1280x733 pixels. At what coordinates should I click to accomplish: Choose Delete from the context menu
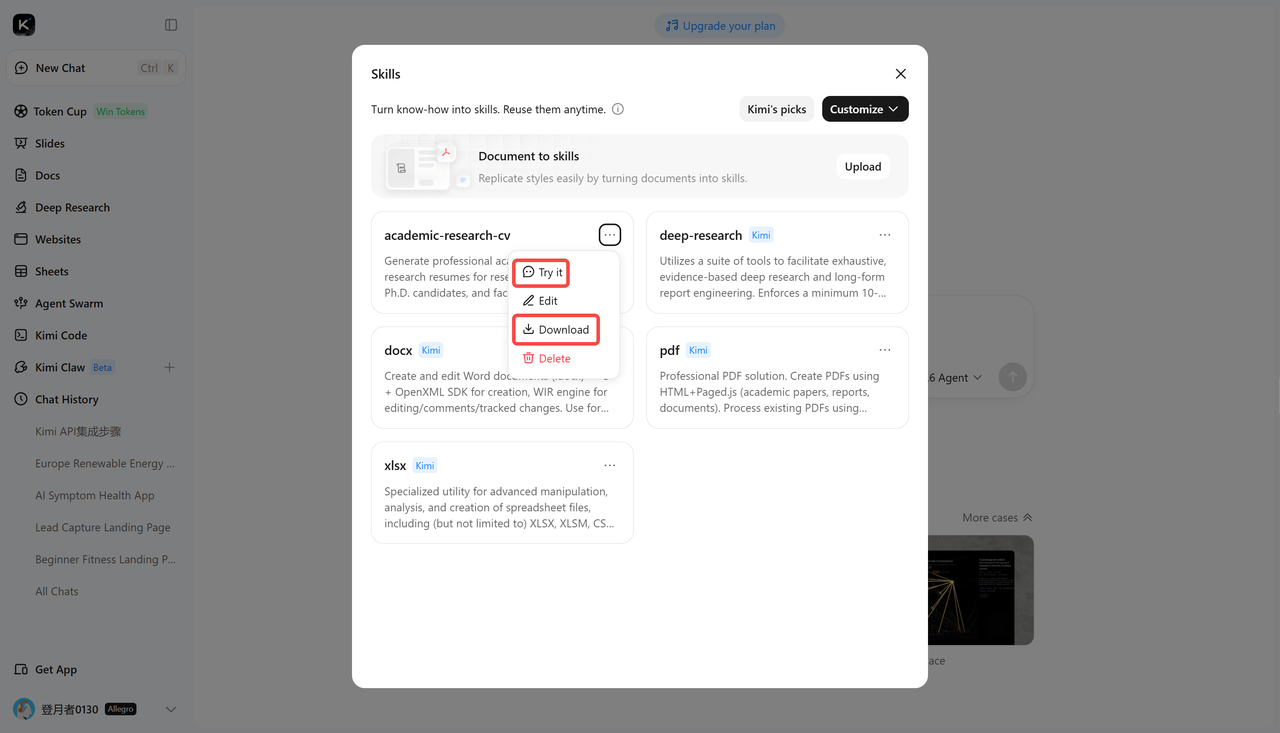pos(547,358)
